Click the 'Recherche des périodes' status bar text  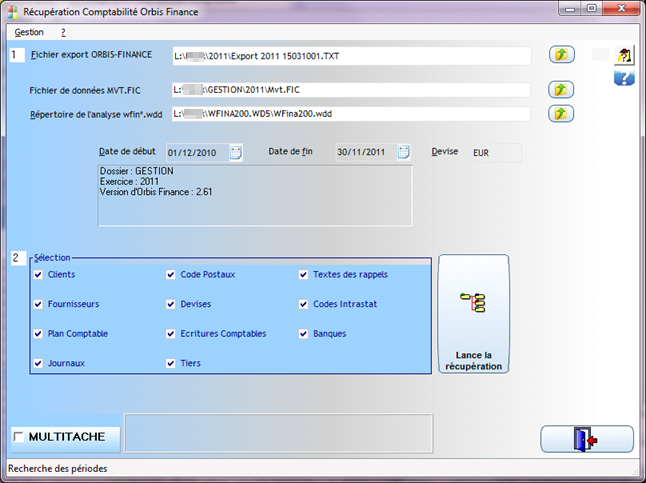click(58, 469)
